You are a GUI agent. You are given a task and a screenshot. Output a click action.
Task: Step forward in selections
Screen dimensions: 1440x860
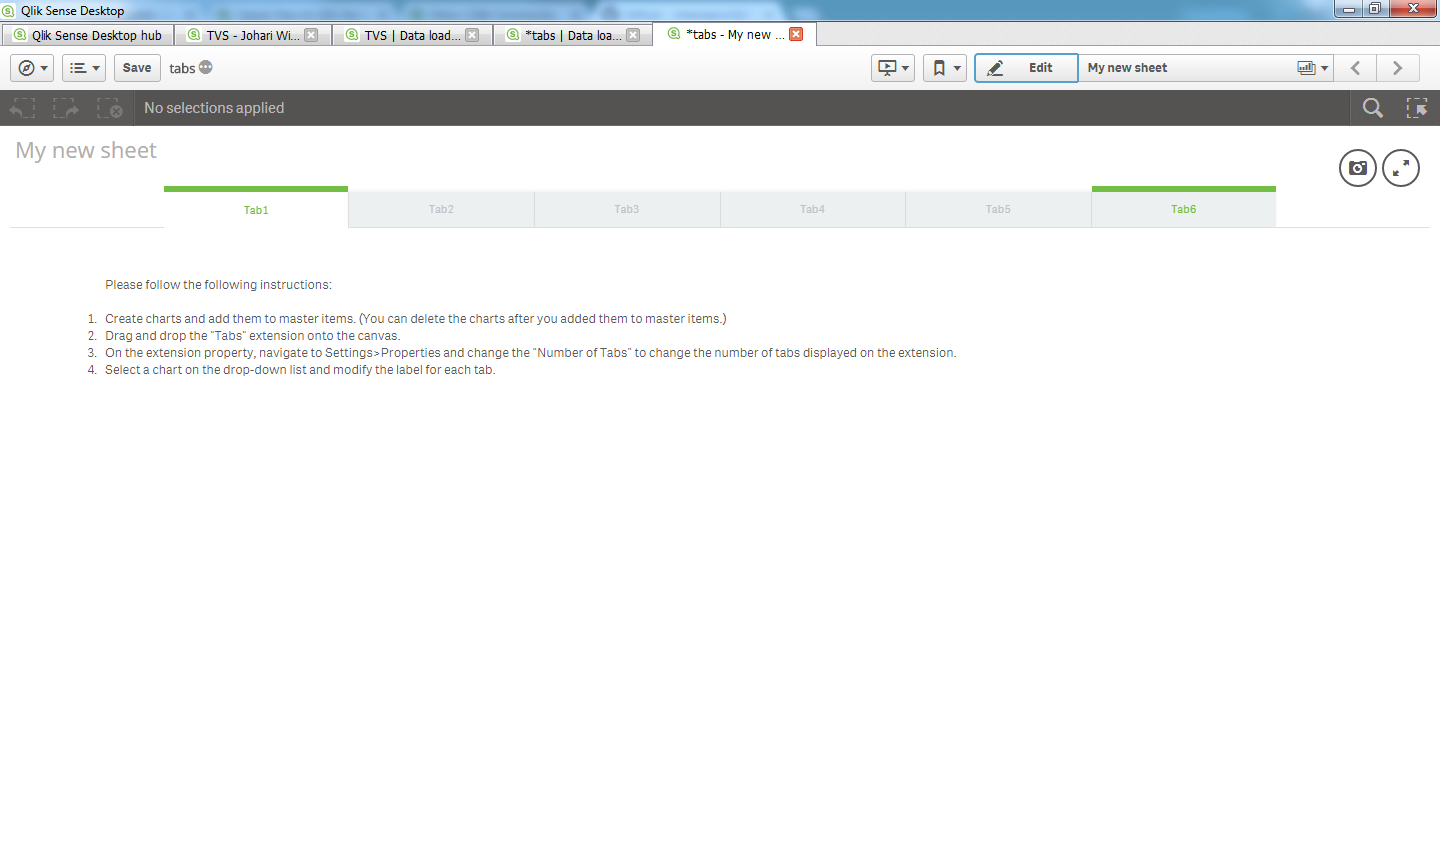point(66,108)
